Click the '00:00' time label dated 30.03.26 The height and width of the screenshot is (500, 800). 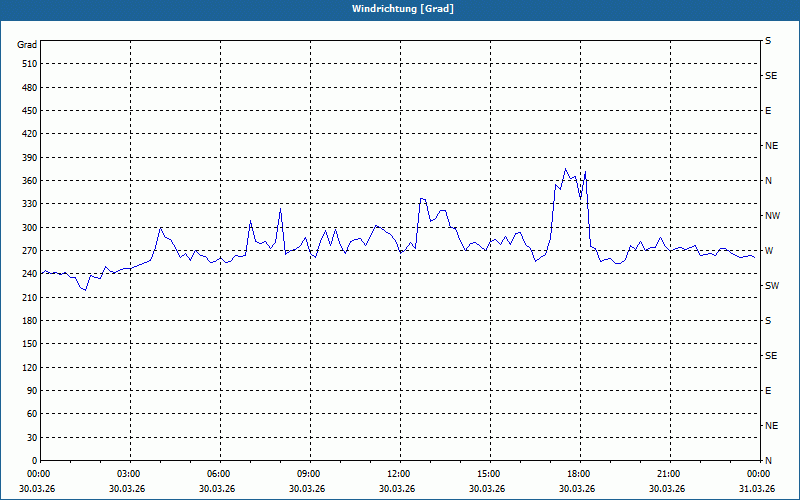click(38, 474)
